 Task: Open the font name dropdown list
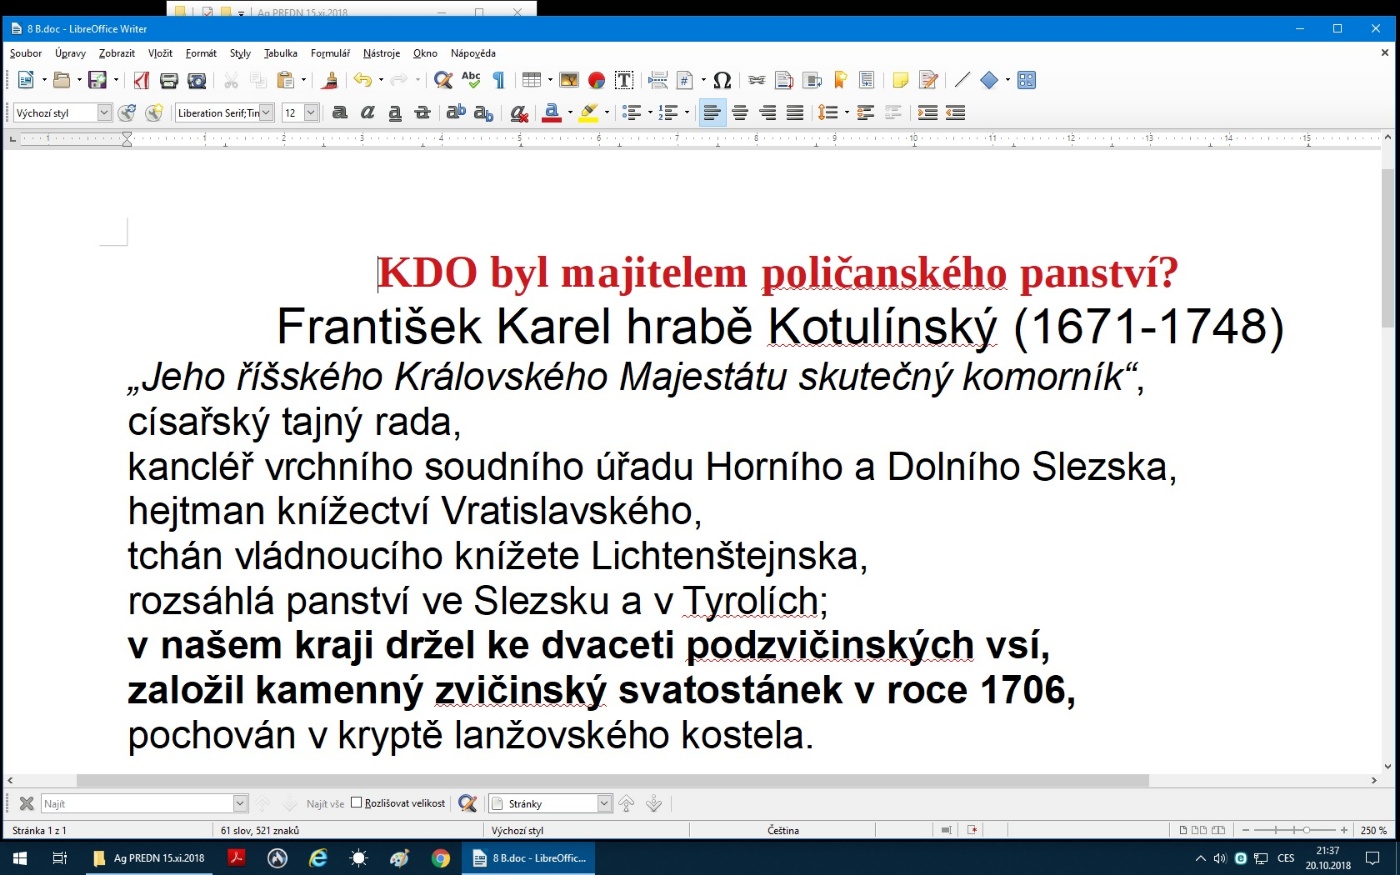point(266,113)
